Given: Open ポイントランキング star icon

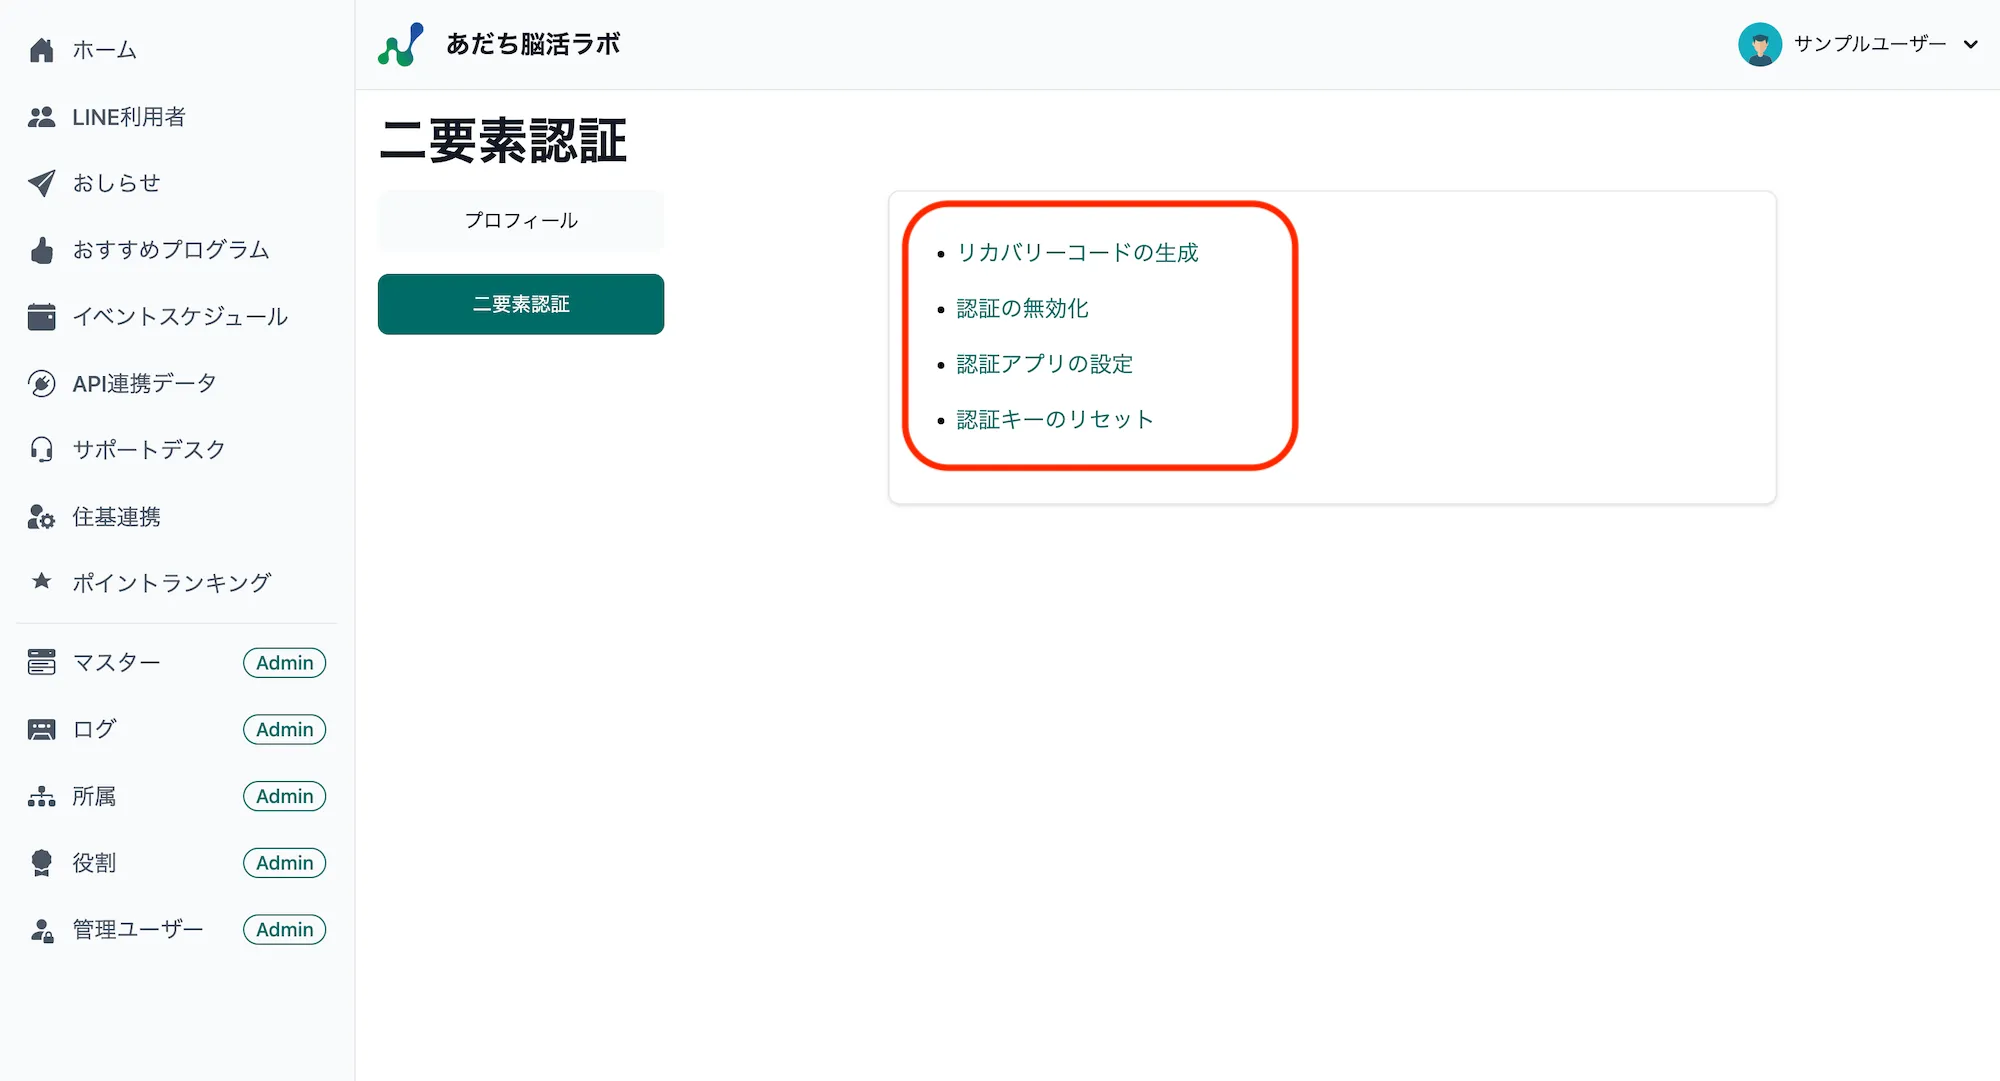Looking at the screenshot, I should click(41, 582).
